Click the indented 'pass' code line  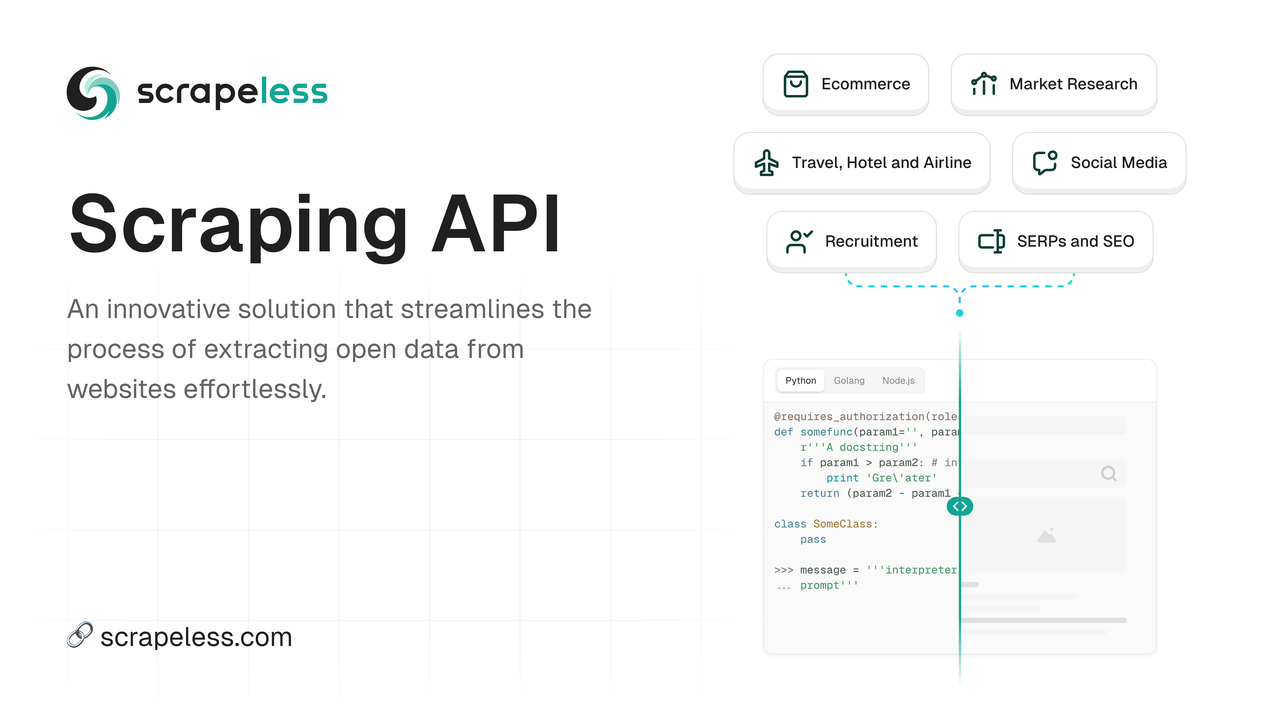[x=813, y=539]
